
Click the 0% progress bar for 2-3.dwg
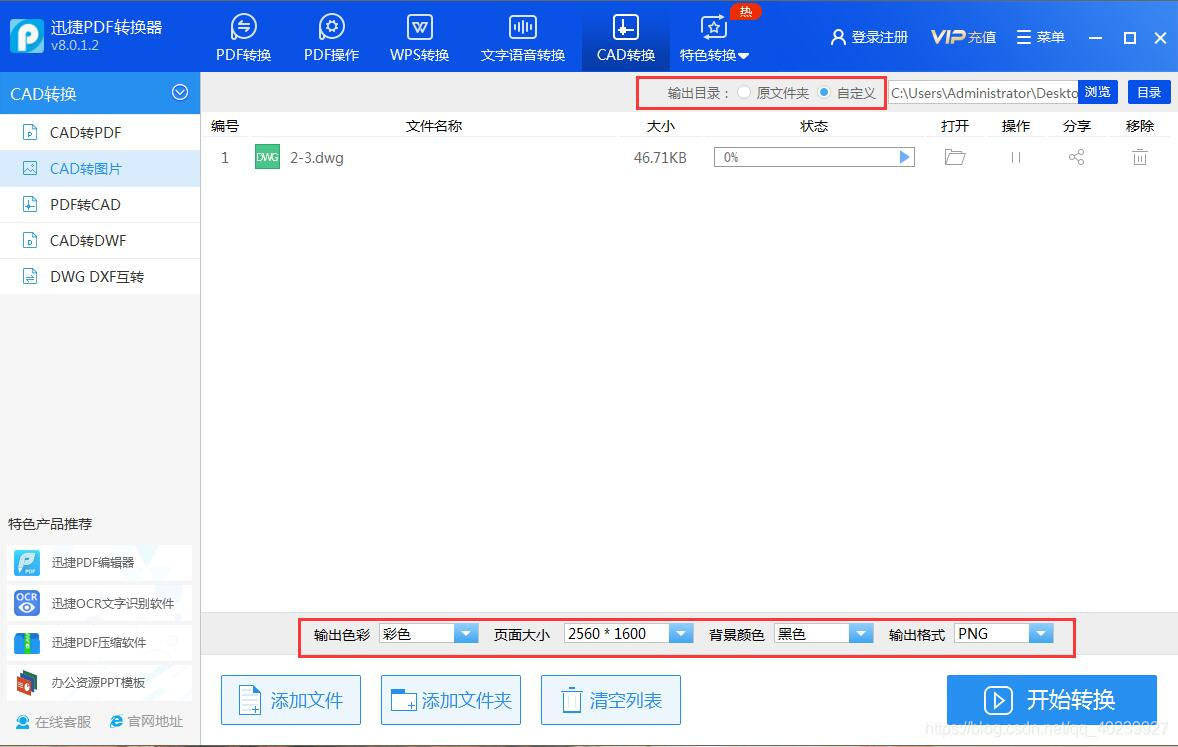coord(814,157)
